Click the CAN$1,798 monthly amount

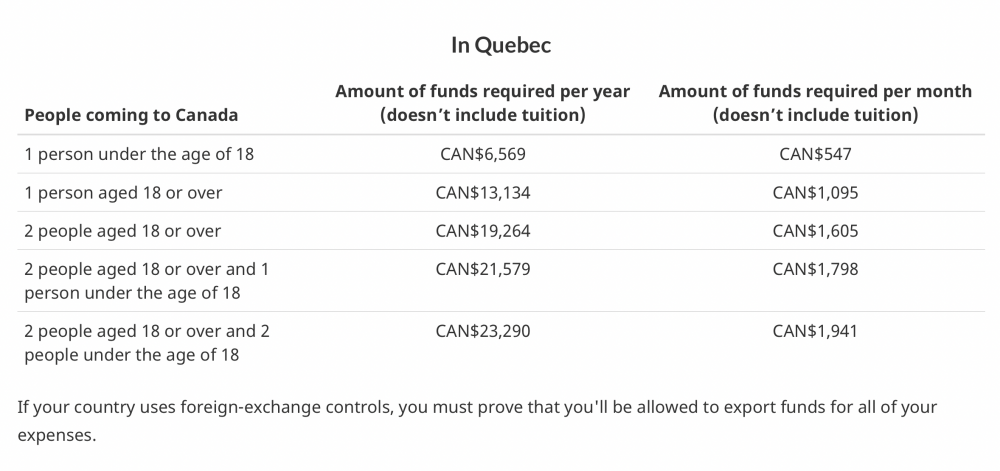point(815,269)
